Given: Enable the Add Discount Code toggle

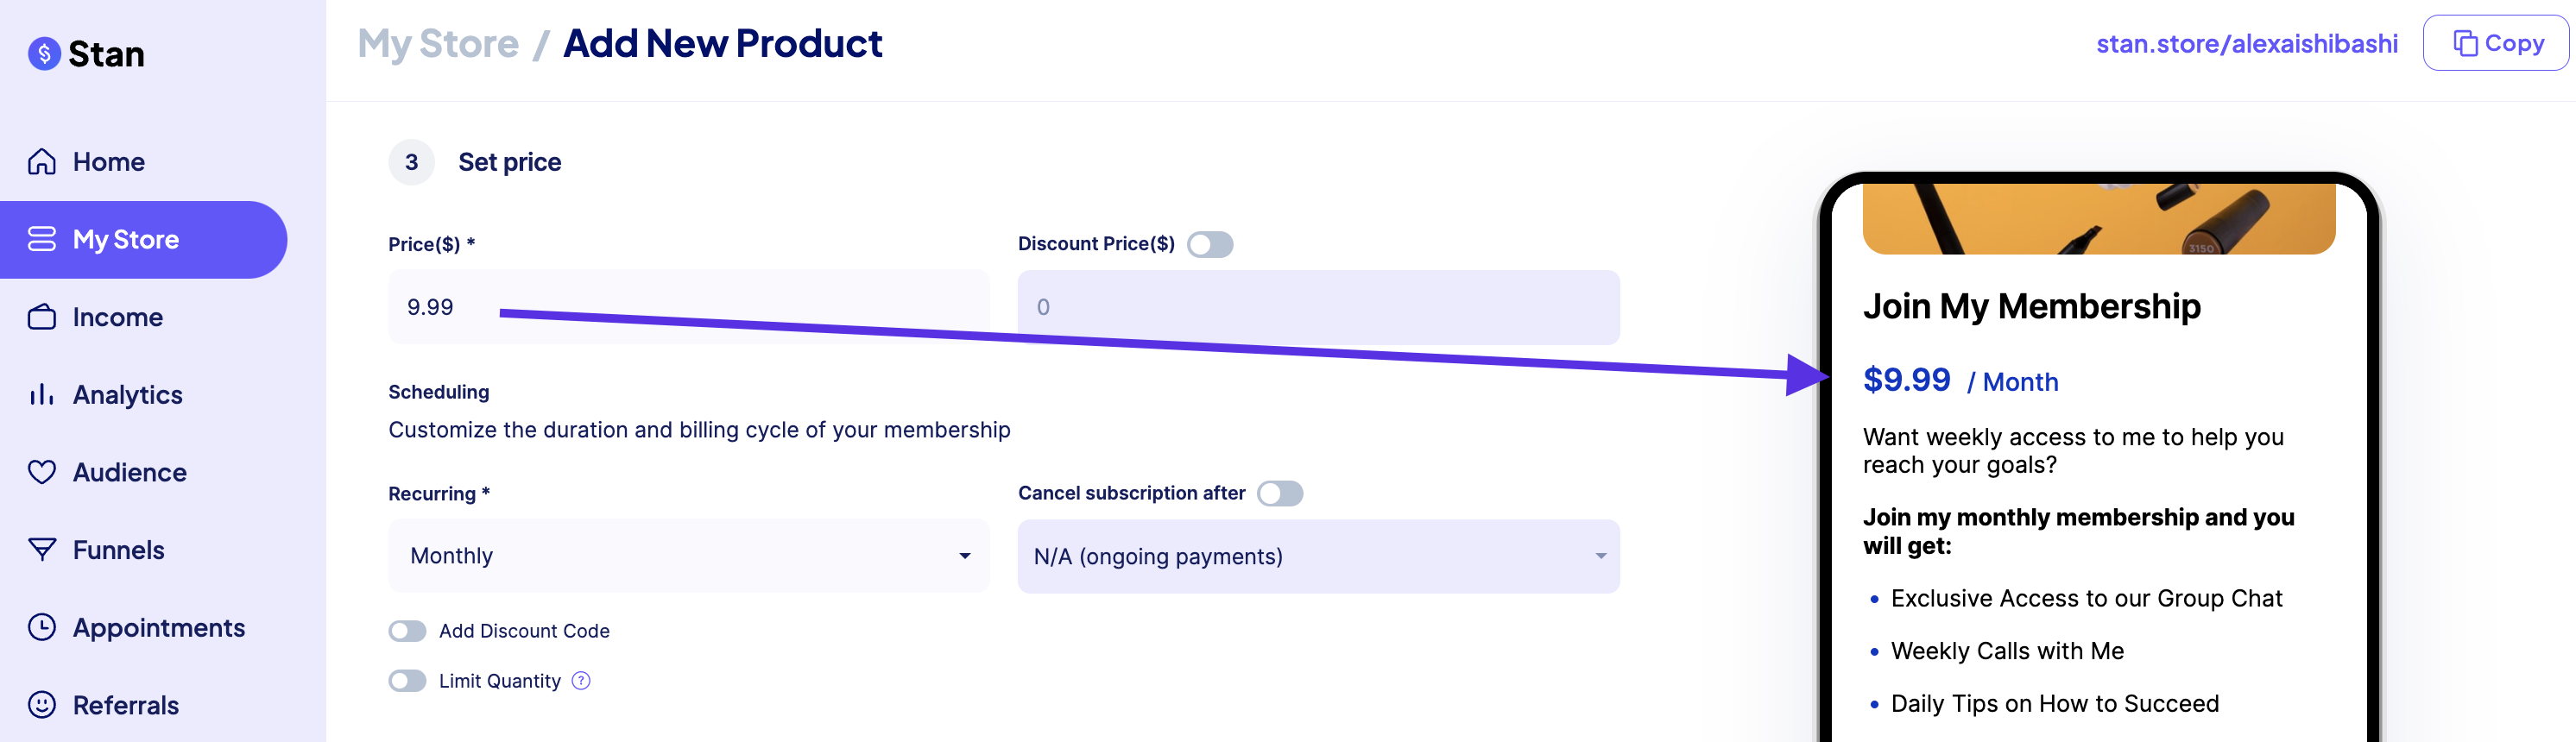Looking at the screenshot, I should pos(407,630).
